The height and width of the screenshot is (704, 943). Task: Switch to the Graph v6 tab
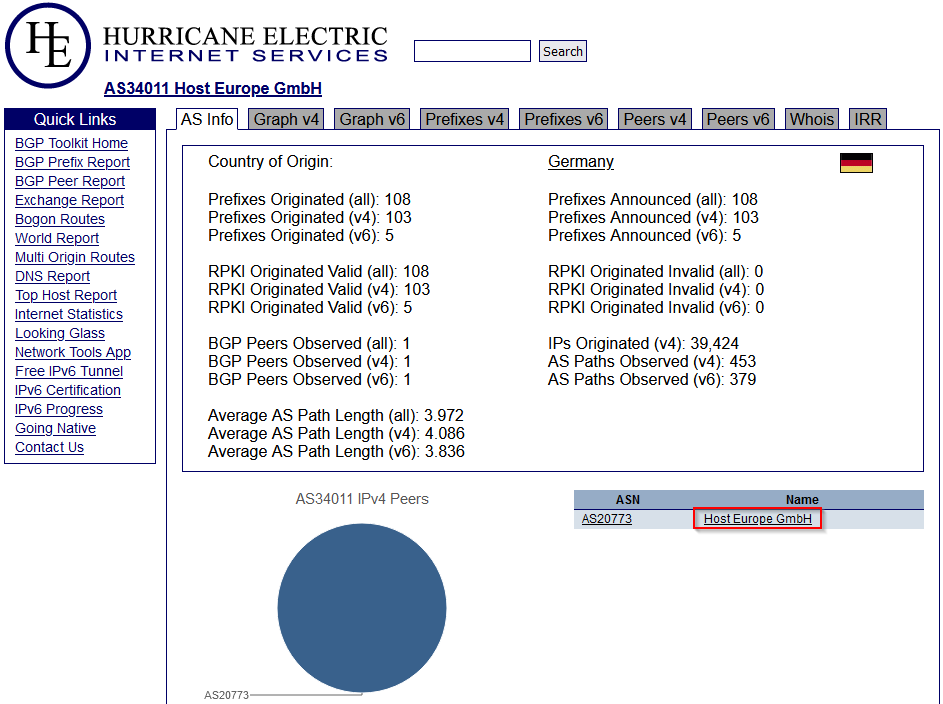click(x=372, y=119)
